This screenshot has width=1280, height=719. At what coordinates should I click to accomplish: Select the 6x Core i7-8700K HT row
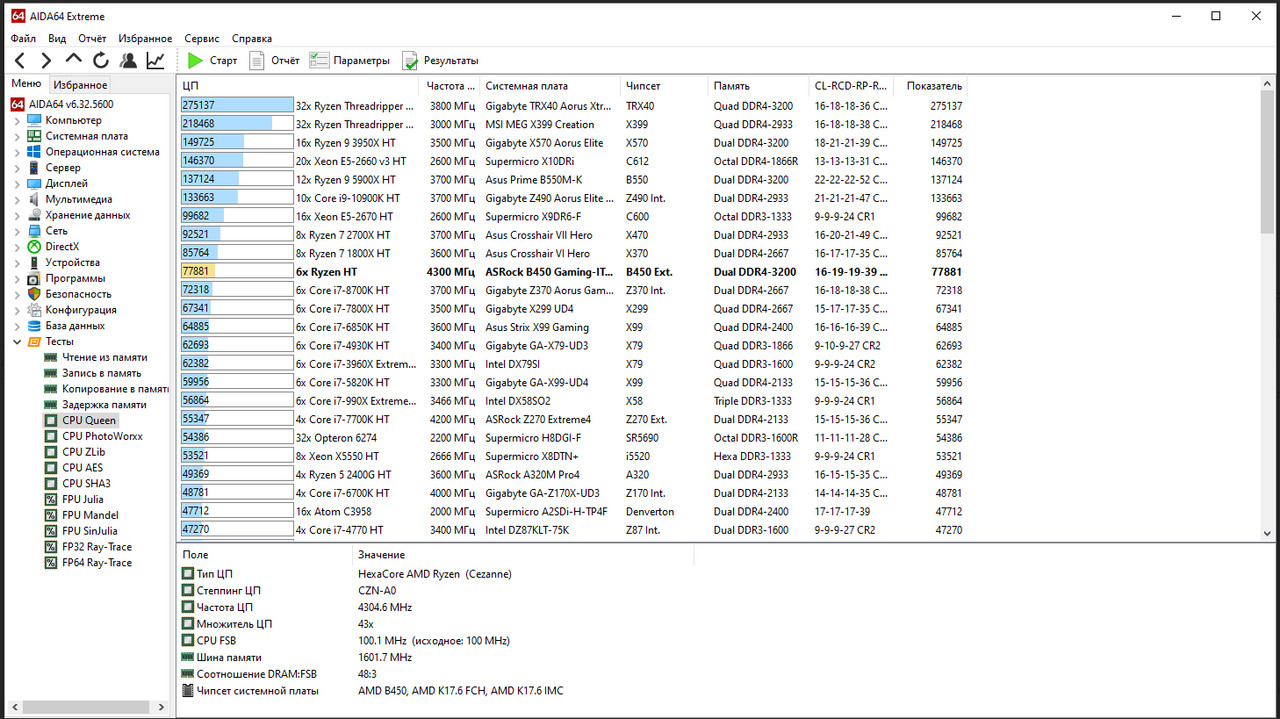[x=572, y=290]
